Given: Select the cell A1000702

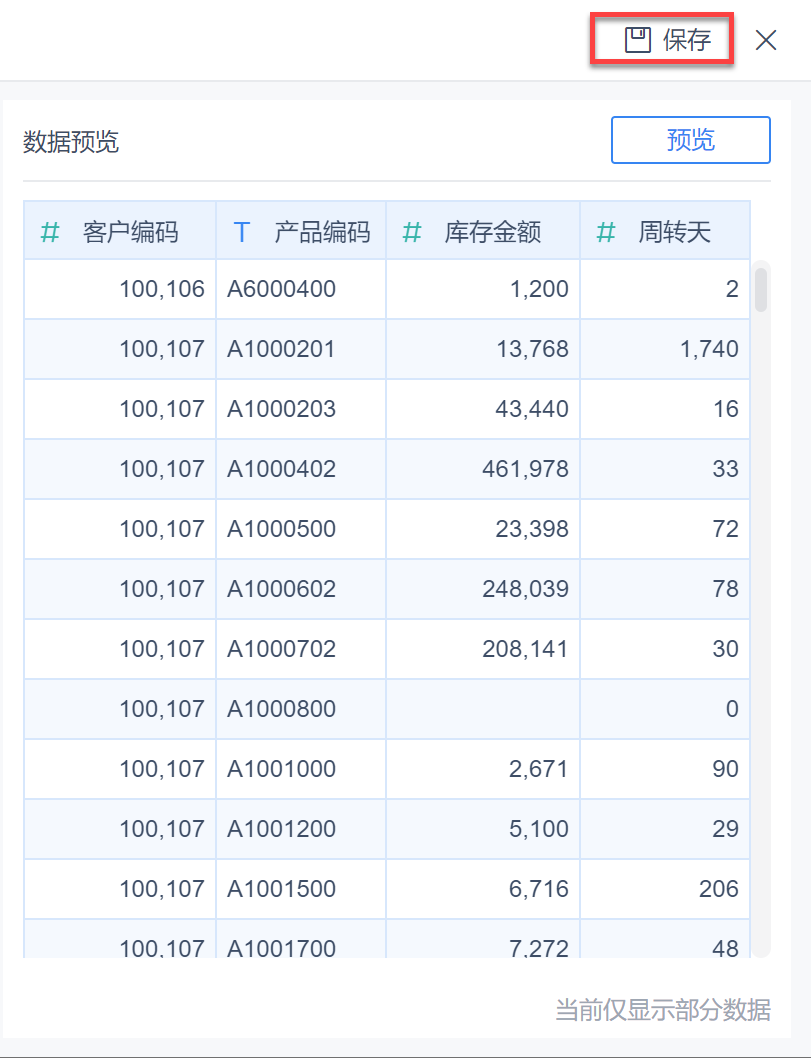Looking at the screenshot, I should (301, 649).
